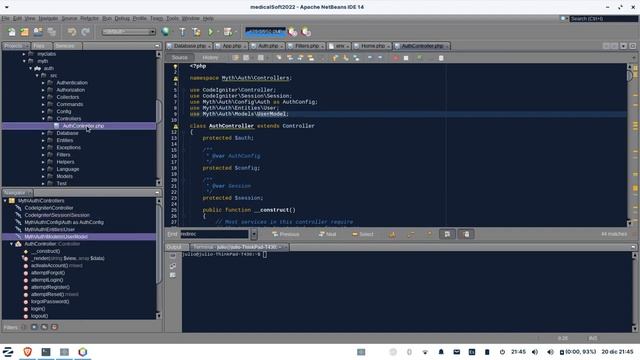The height and width of the screenshot is (360, 640).
Task: Click the New File toolbar icon
Action: pyautogui.click(x=11, y=32)
